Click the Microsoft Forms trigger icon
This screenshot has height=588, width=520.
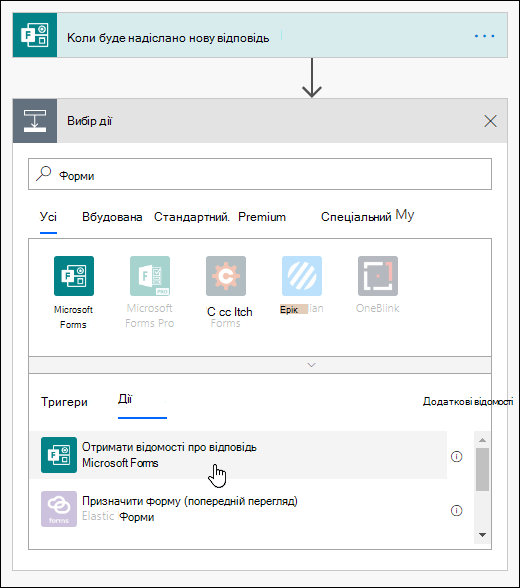click(35, 35)
